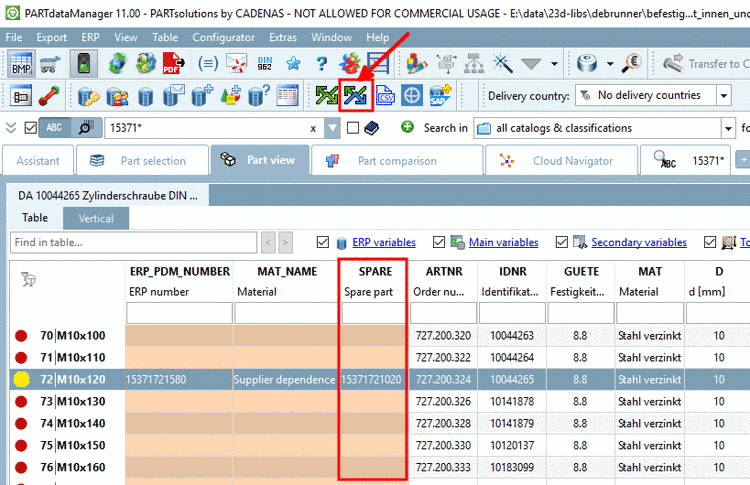
Task: Click the database with question mark icon
Action: pyautogui.click(x=258, y=95)
